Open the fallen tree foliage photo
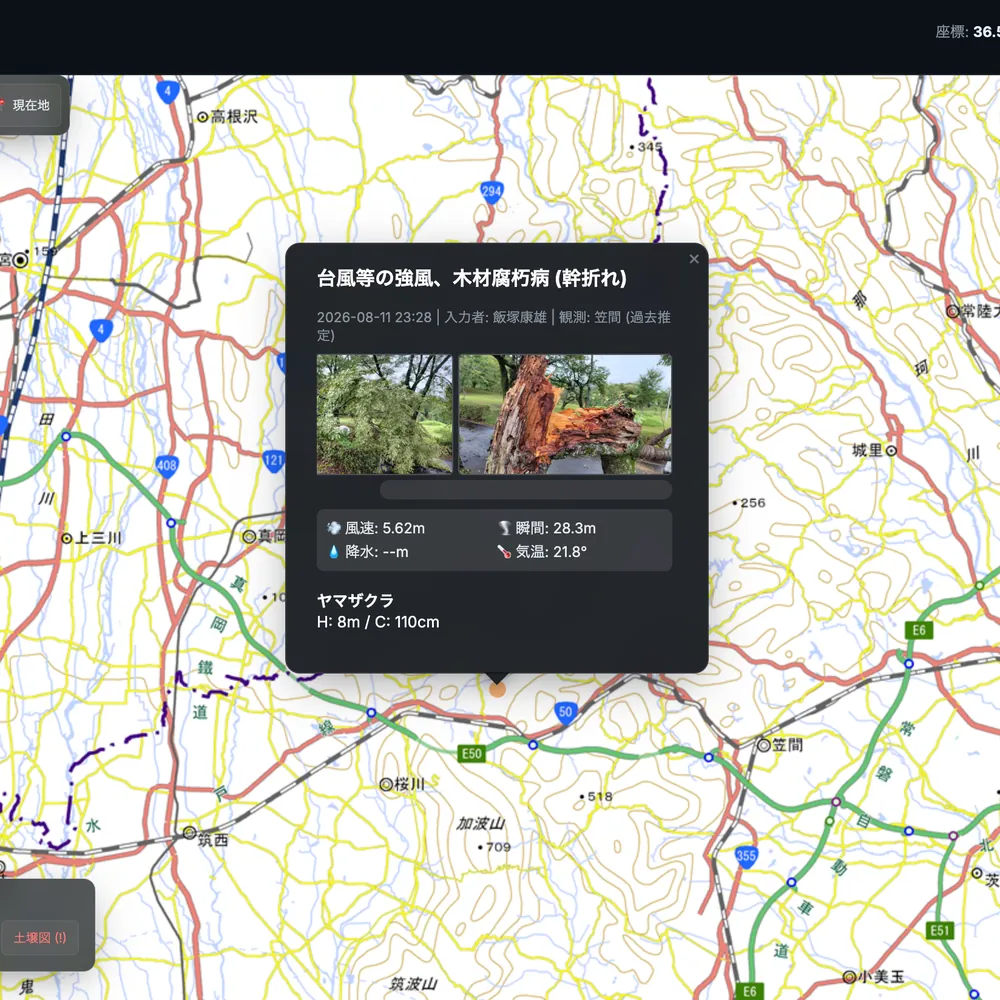 pos(384,415)
